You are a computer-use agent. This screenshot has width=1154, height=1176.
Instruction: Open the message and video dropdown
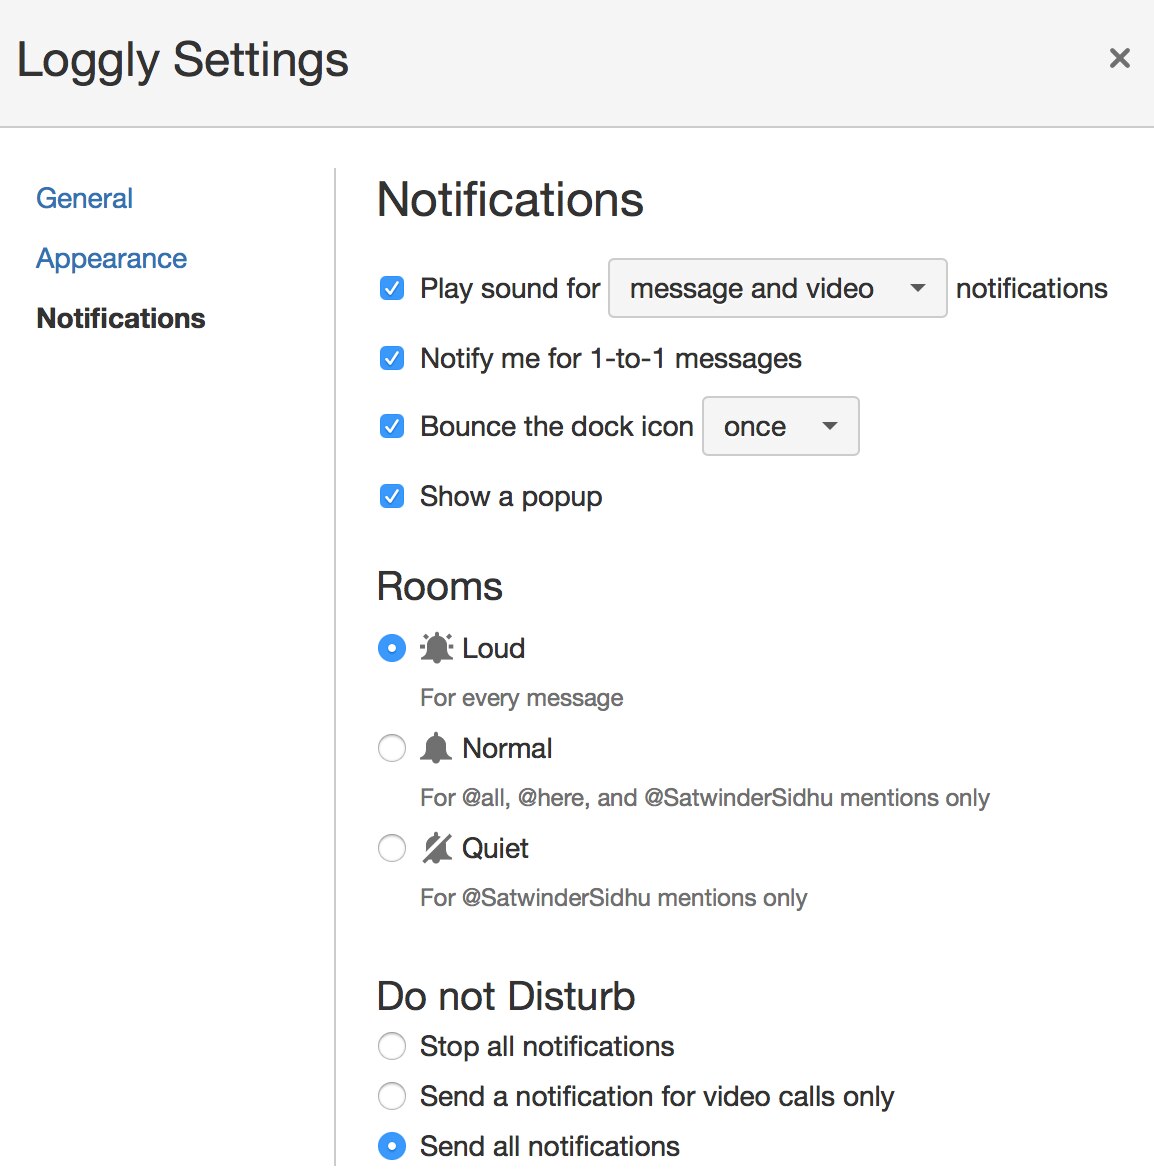[777, 288]
